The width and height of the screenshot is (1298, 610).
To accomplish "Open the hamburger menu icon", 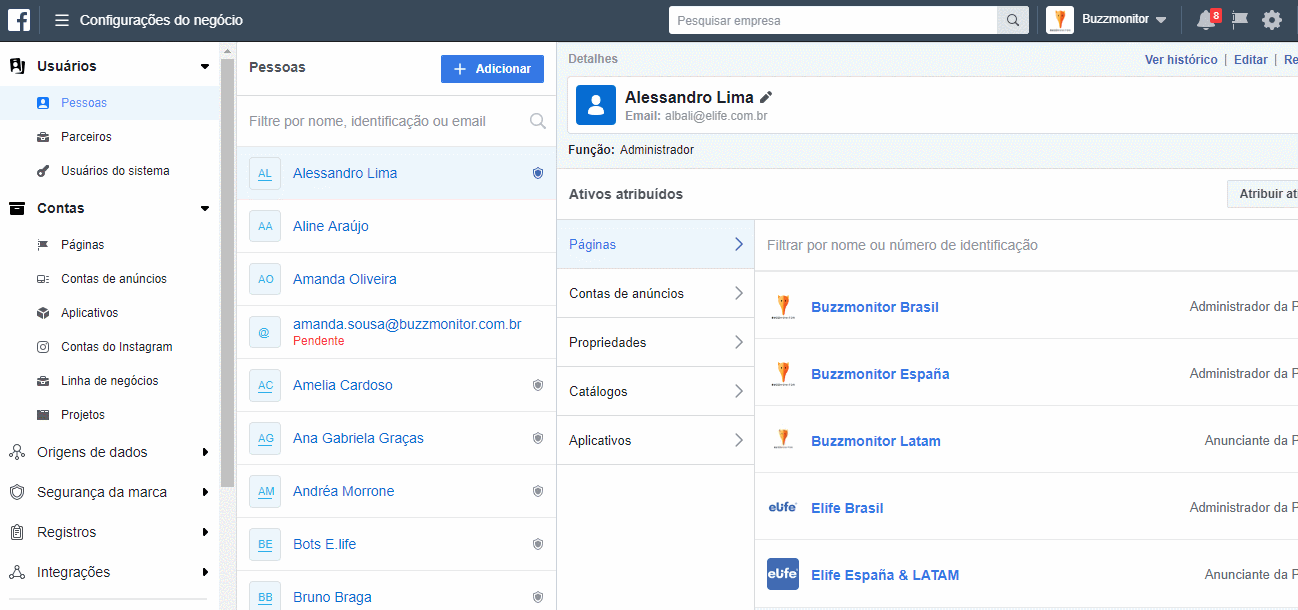I will pos(62,20).
